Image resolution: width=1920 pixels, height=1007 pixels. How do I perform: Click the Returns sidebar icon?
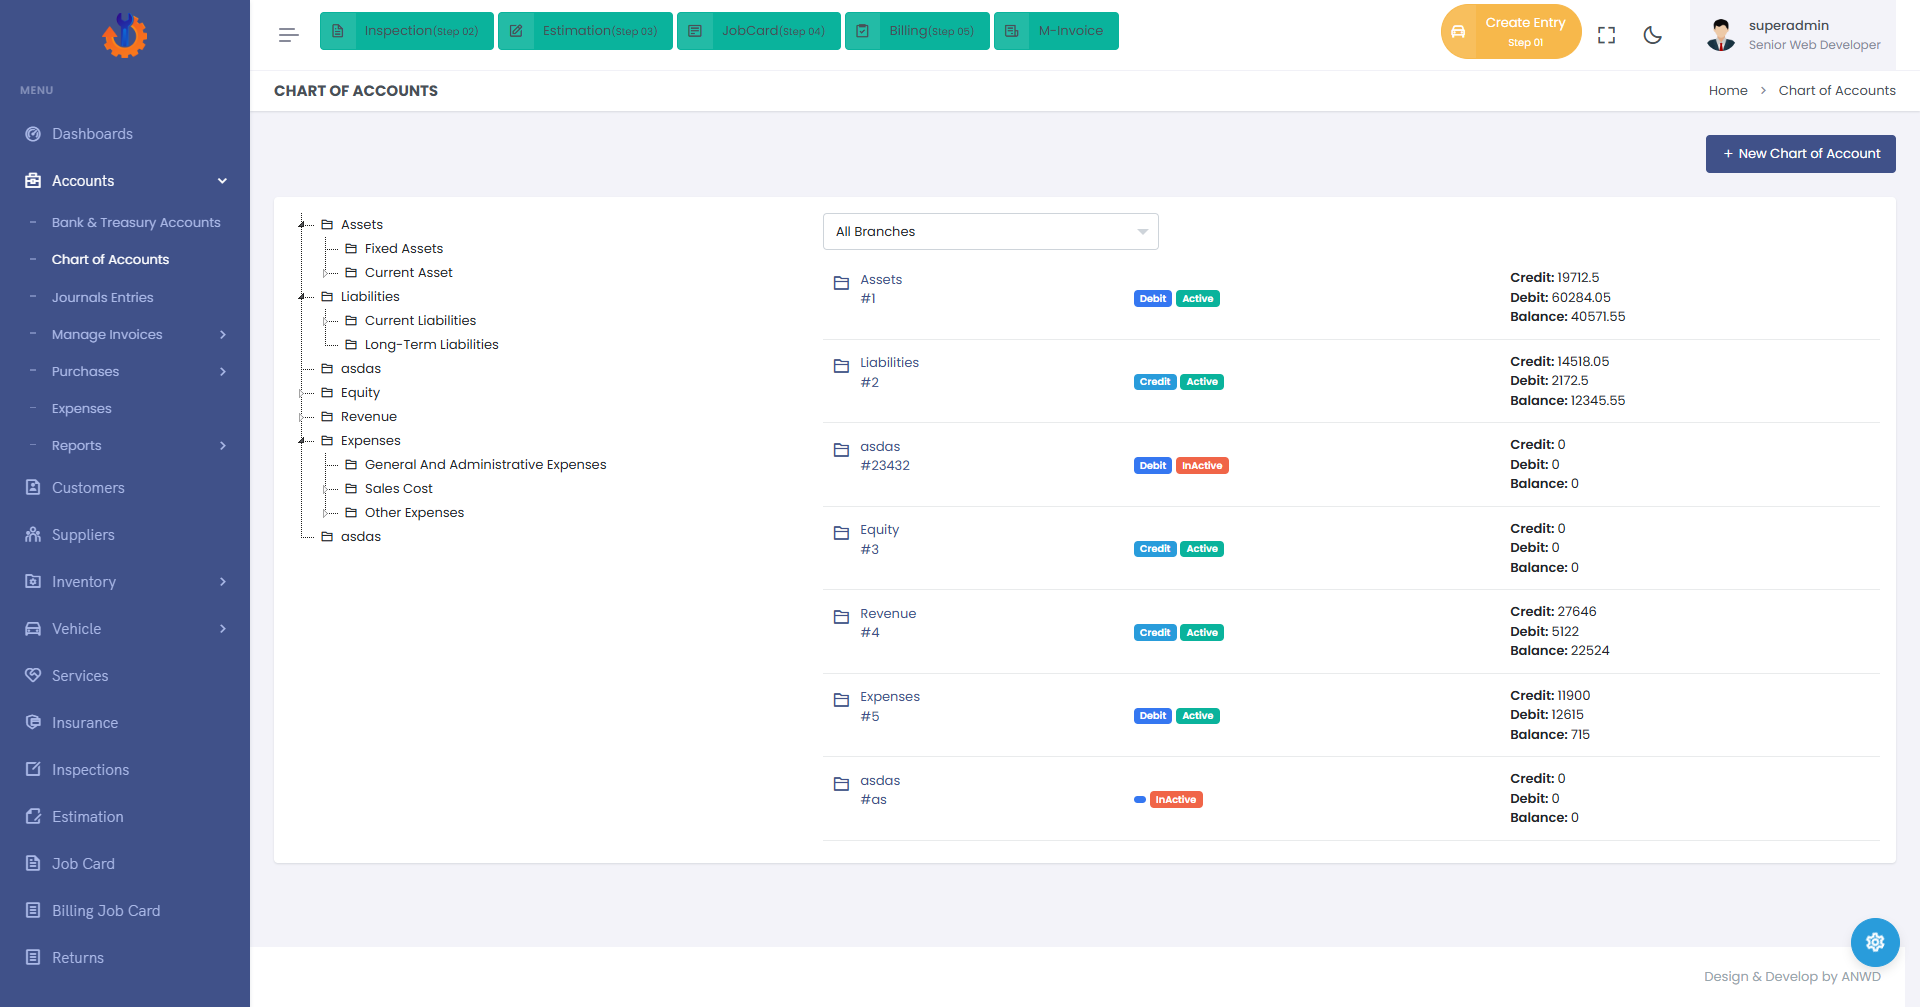click(x=33, y=958)
